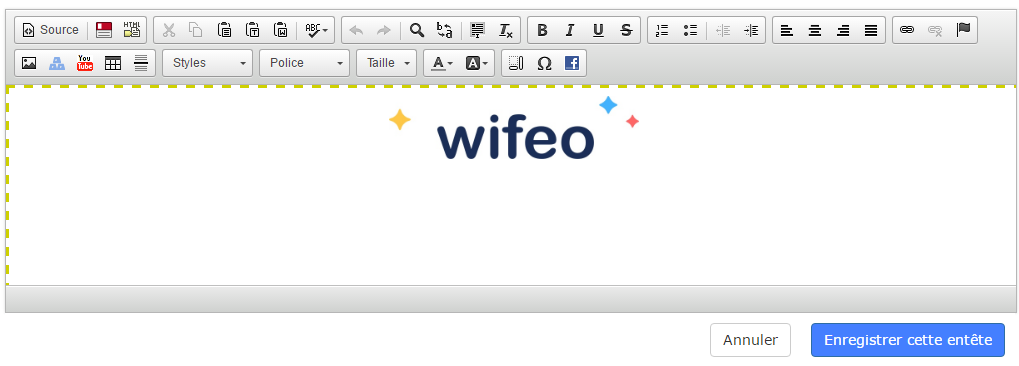Open the Find (magnifier) tool
The width and height of the screenshot is (1019, 366).
[x=417, y=30]
